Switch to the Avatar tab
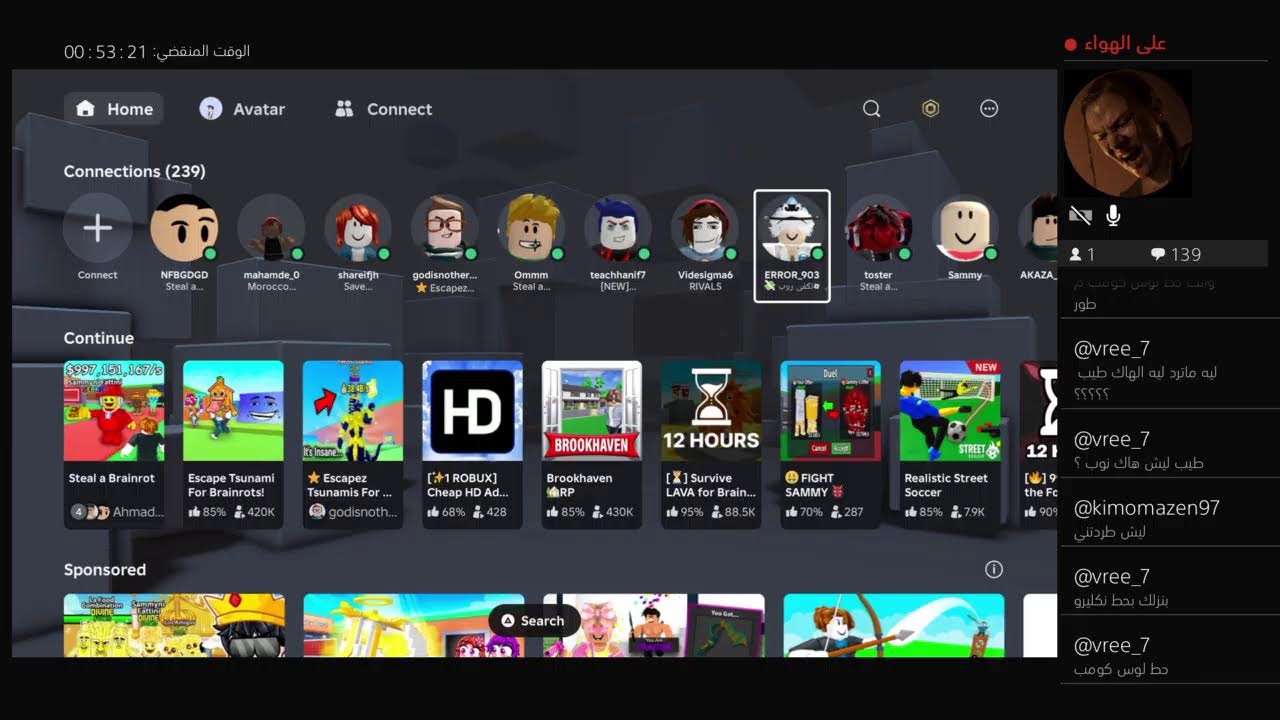 (242, 109)
